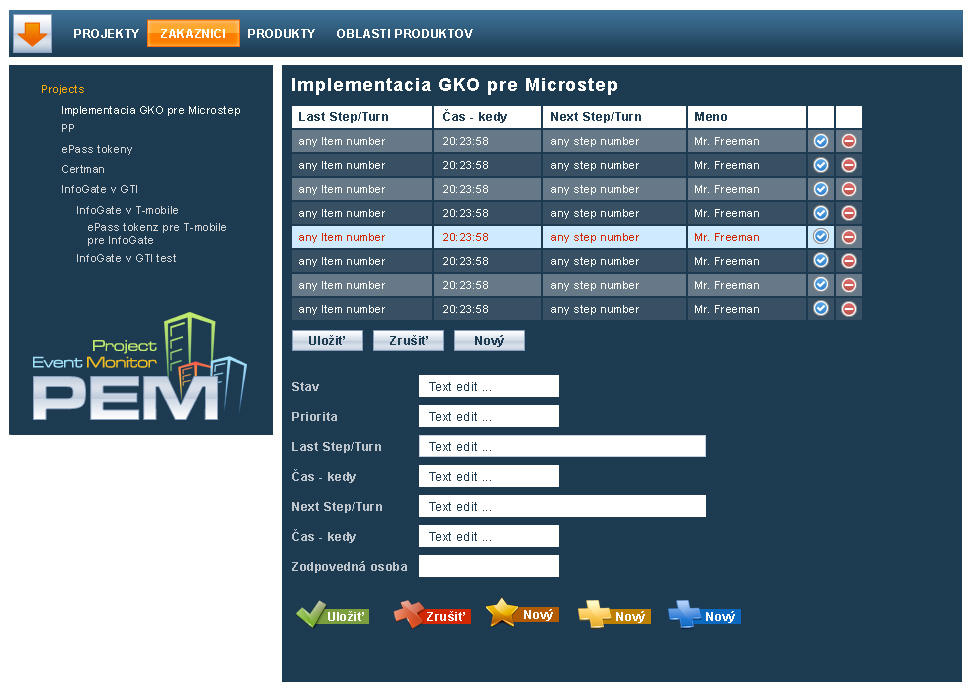The image size is (975, 691).
Task: Select InfoGate v GTI in the tree
Action: [99, 189]
